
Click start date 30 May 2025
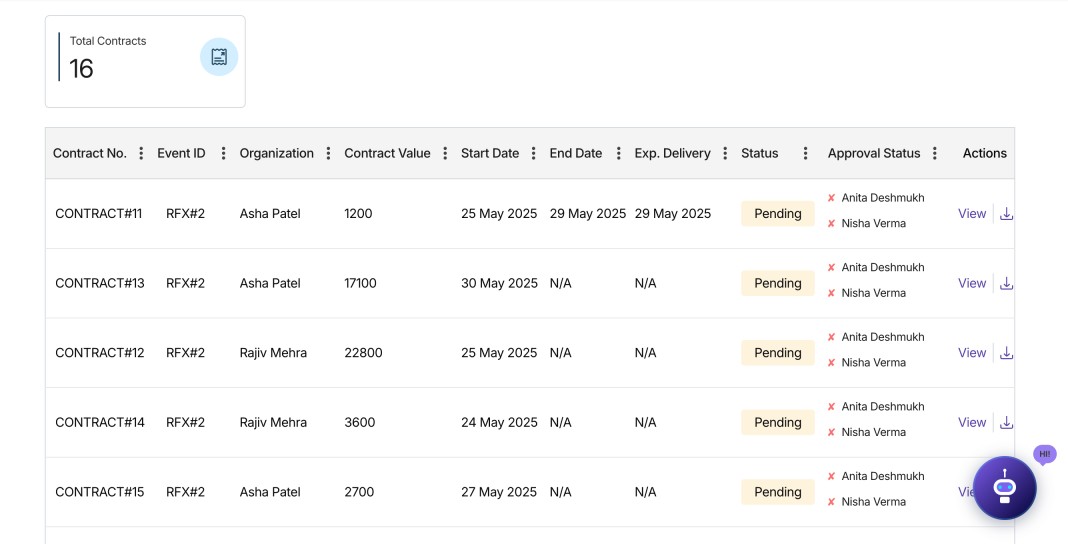499,283
